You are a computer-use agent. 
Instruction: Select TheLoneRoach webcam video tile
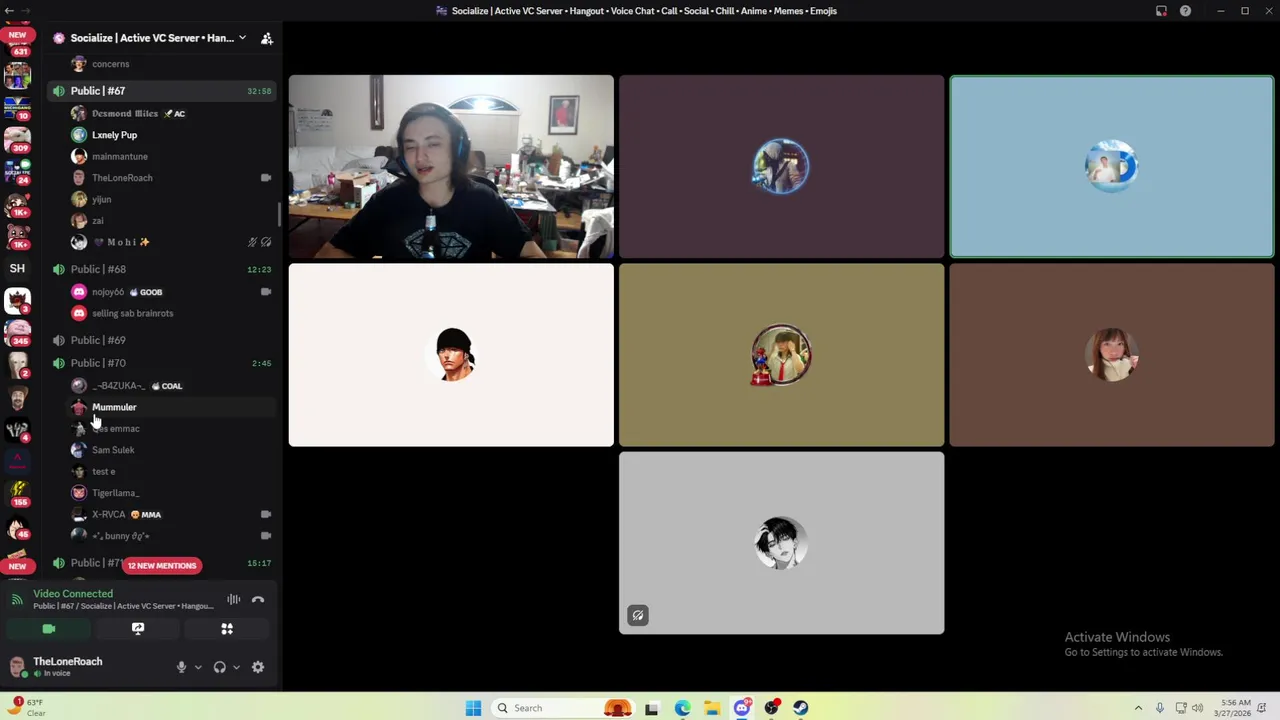click(x=451, y=167)
